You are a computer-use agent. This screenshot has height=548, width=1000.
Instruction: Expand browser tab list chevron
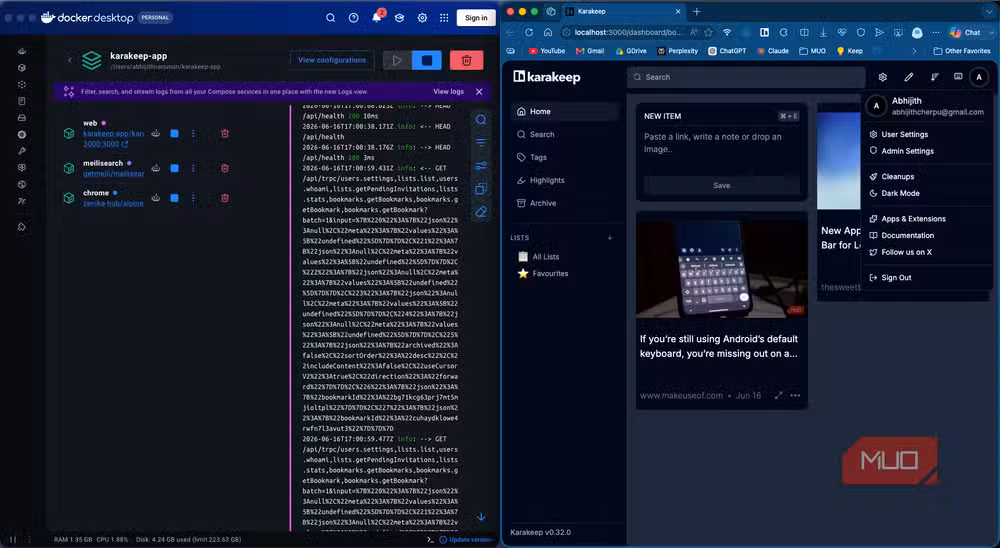[x=990, y=11]
